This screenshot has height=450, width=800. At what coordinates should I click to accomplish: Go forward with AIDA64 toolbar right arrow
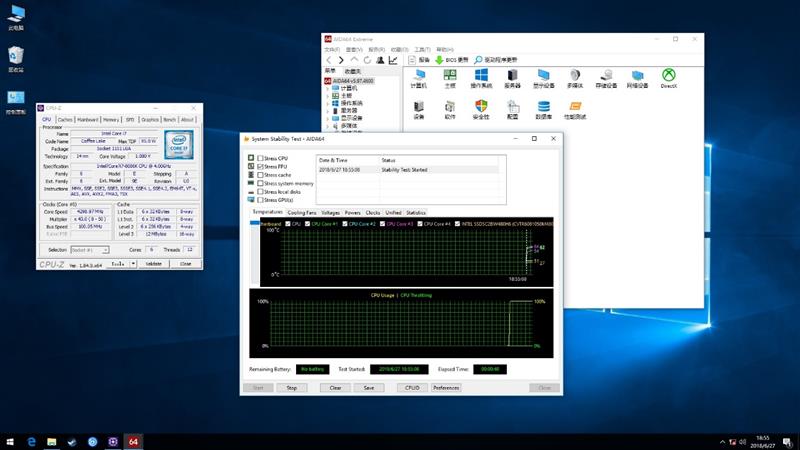pyautogui.click(x=341, y=60)
